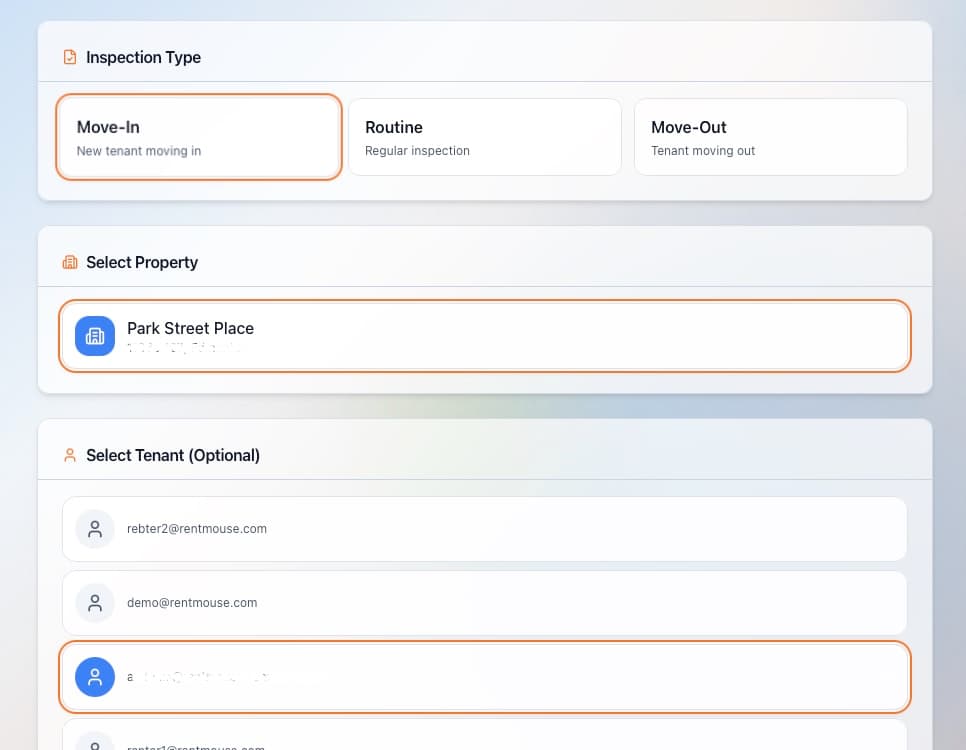Screen dimensions: 966x750
Task: Choose rebter2@rentmouse.com as the tenant
Action: pyautogui.click(x=484, y=529)
